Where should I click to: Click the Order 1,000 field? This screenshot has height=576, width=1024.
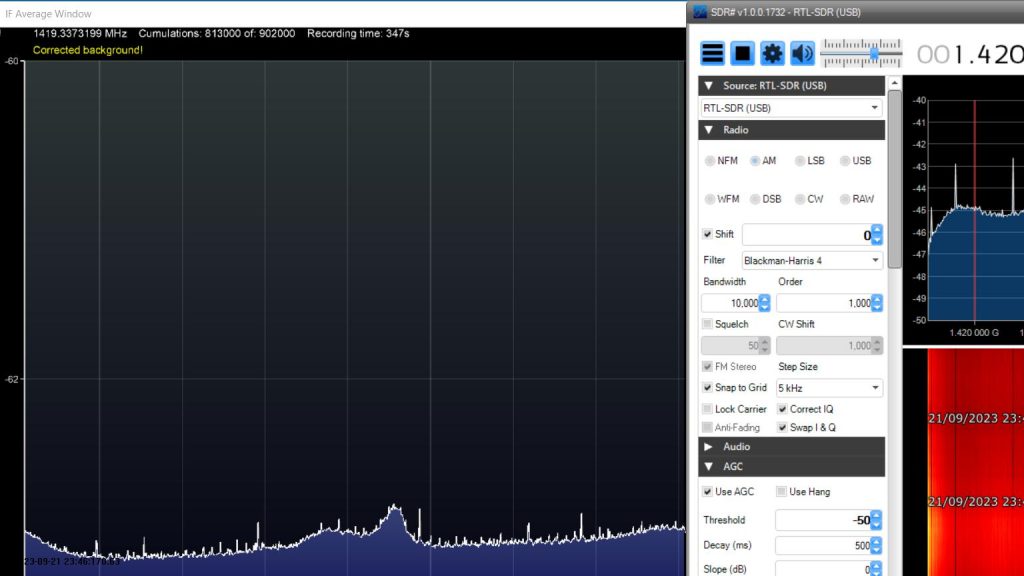[824, 303]
